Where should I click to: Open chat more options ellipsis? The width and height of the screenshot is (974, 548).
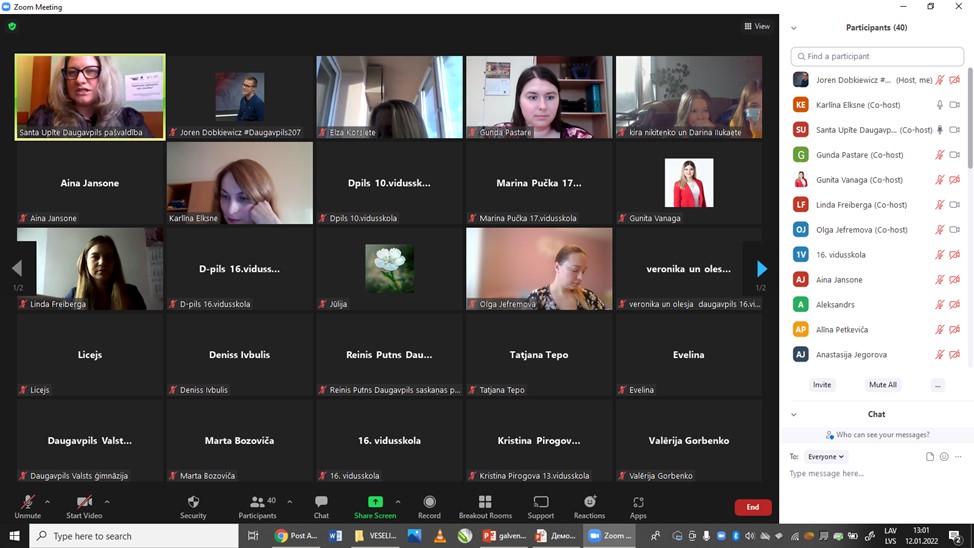click(958, 457)
